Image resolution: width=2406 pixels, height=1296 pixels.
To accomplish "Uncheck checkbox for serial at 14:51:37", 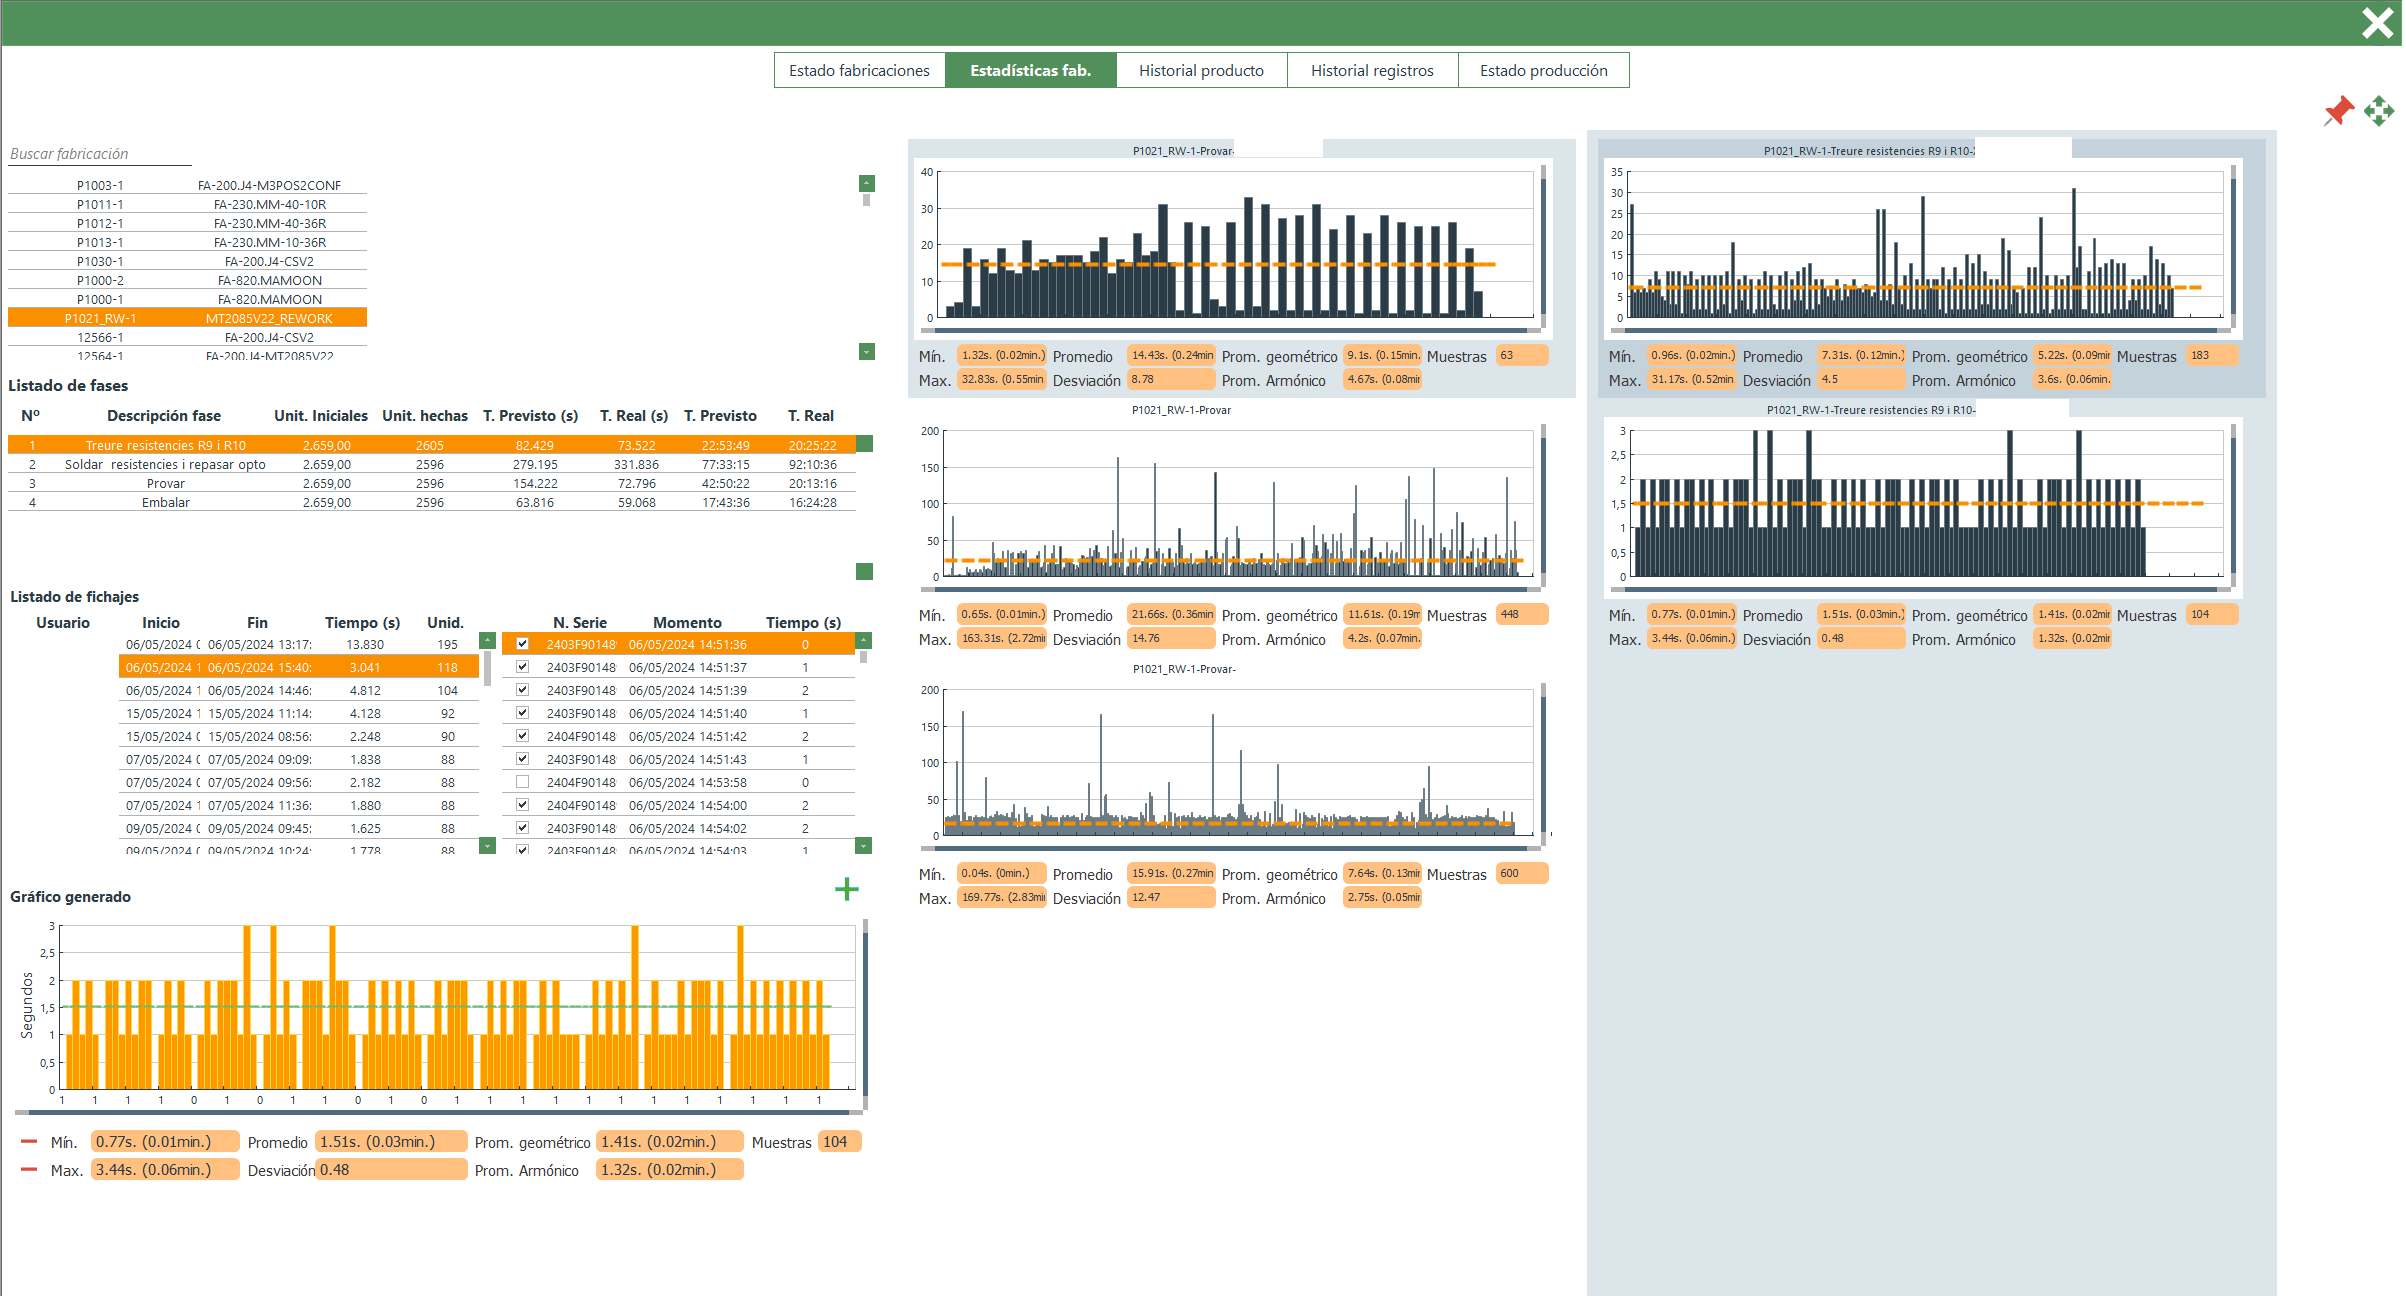I will (522, 667).
